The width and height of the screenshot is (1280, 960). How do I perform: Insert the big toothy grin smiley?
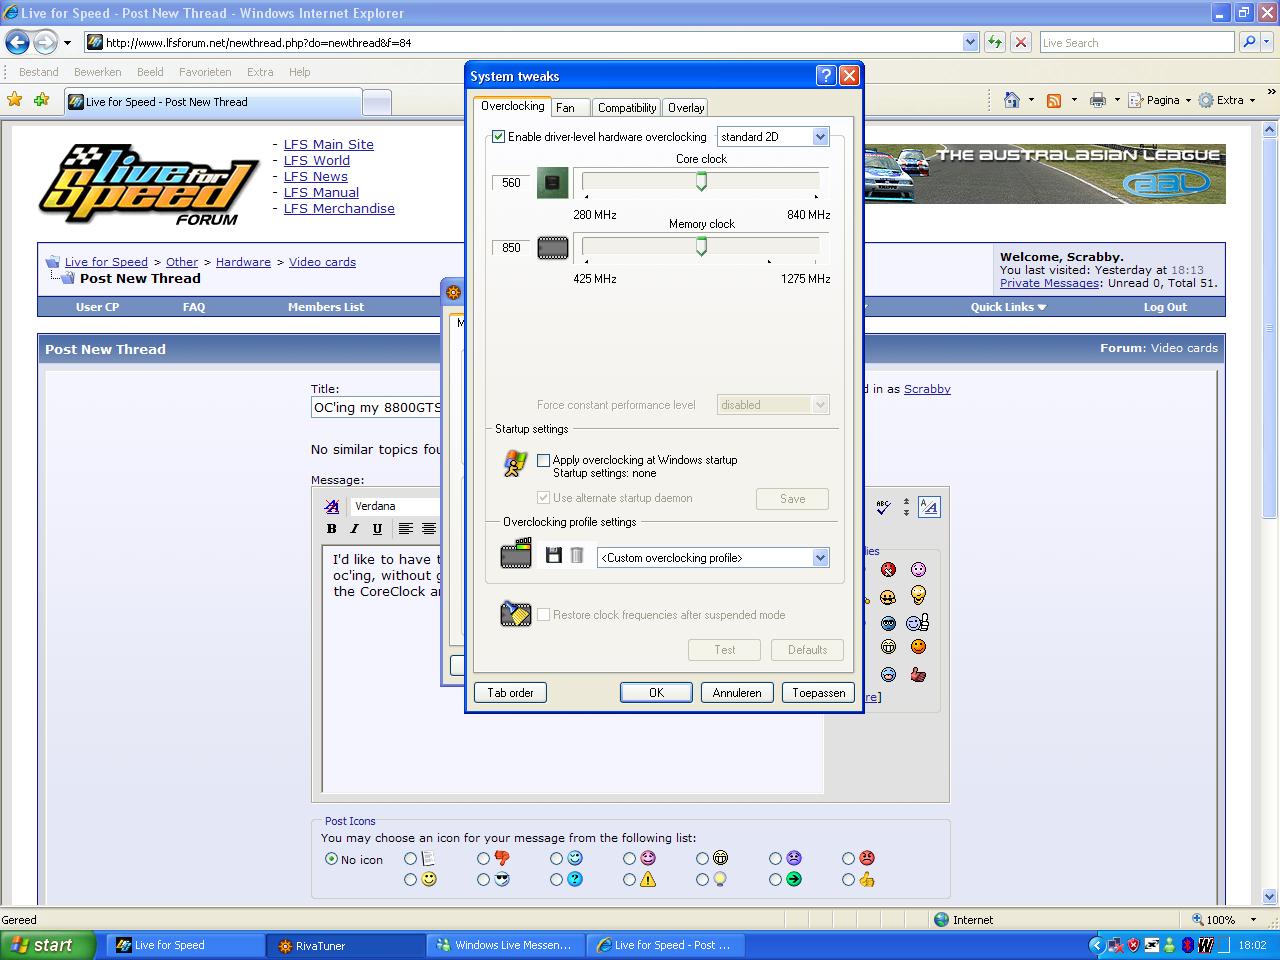pyautogui.click(x=888, y=647)
